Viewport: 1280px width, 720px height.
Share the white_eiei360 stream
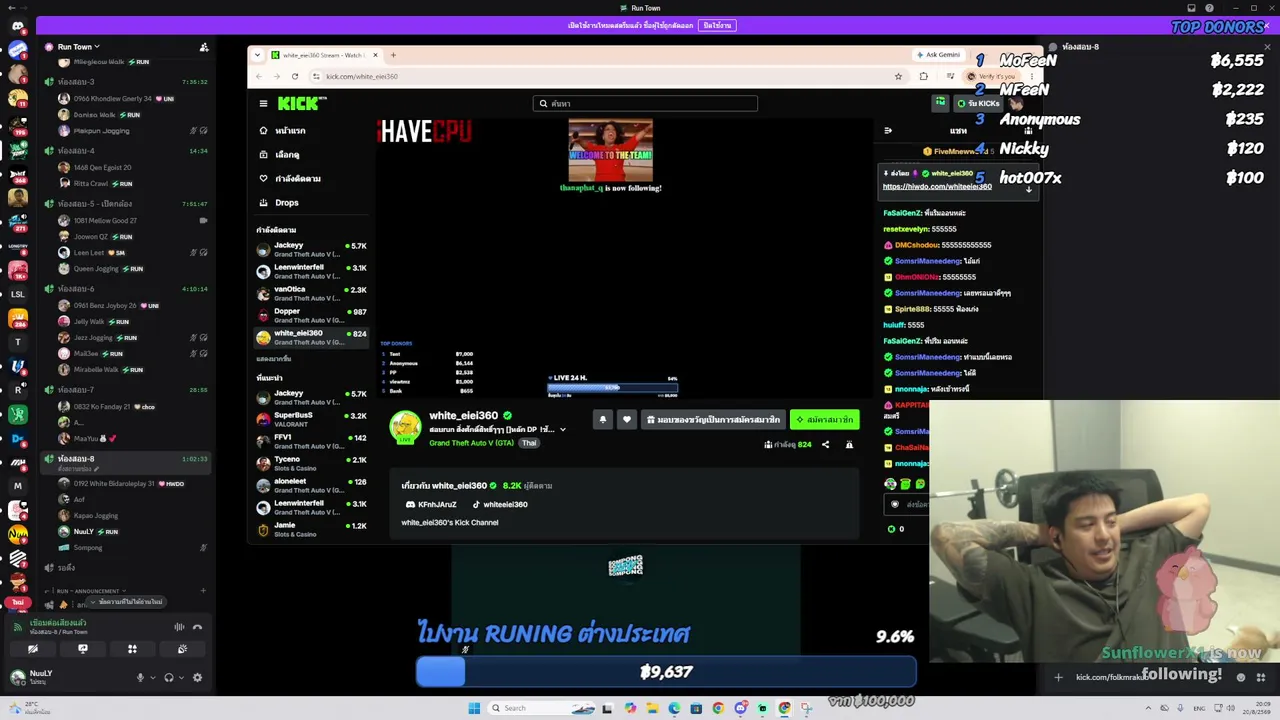point(825,444)
